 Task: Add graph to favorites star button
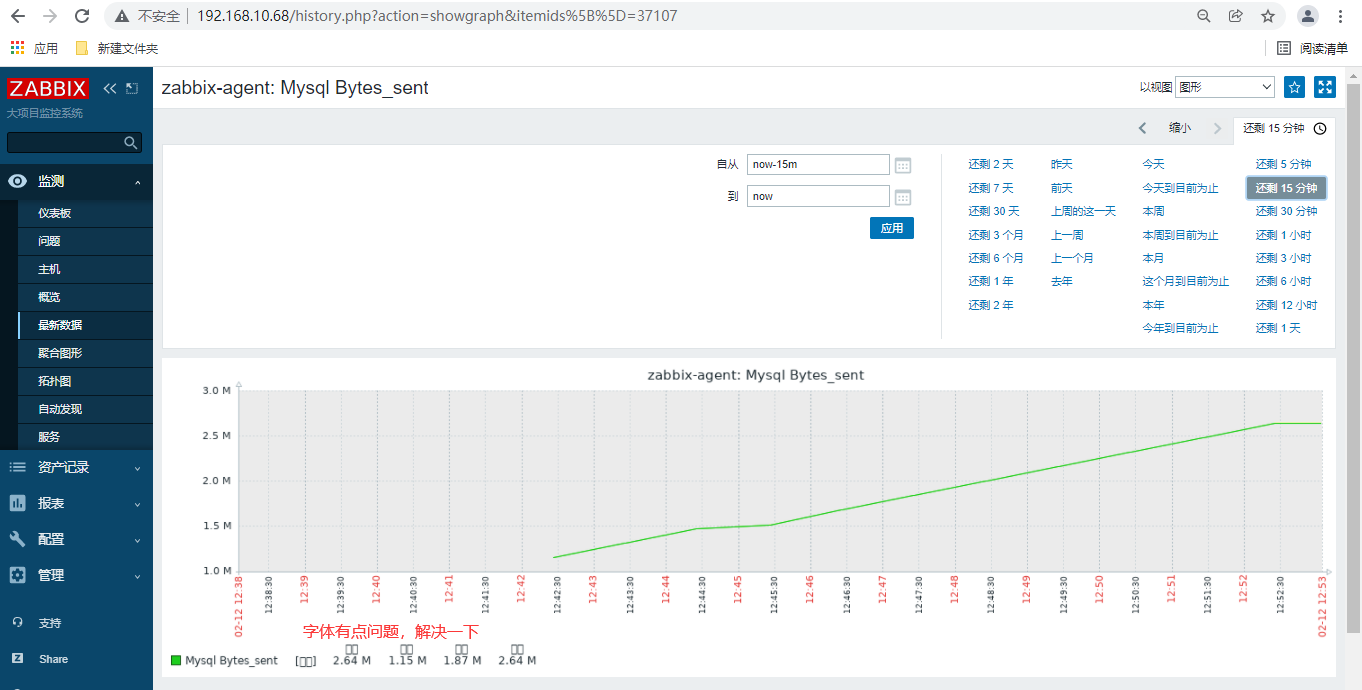(1294, 87)
